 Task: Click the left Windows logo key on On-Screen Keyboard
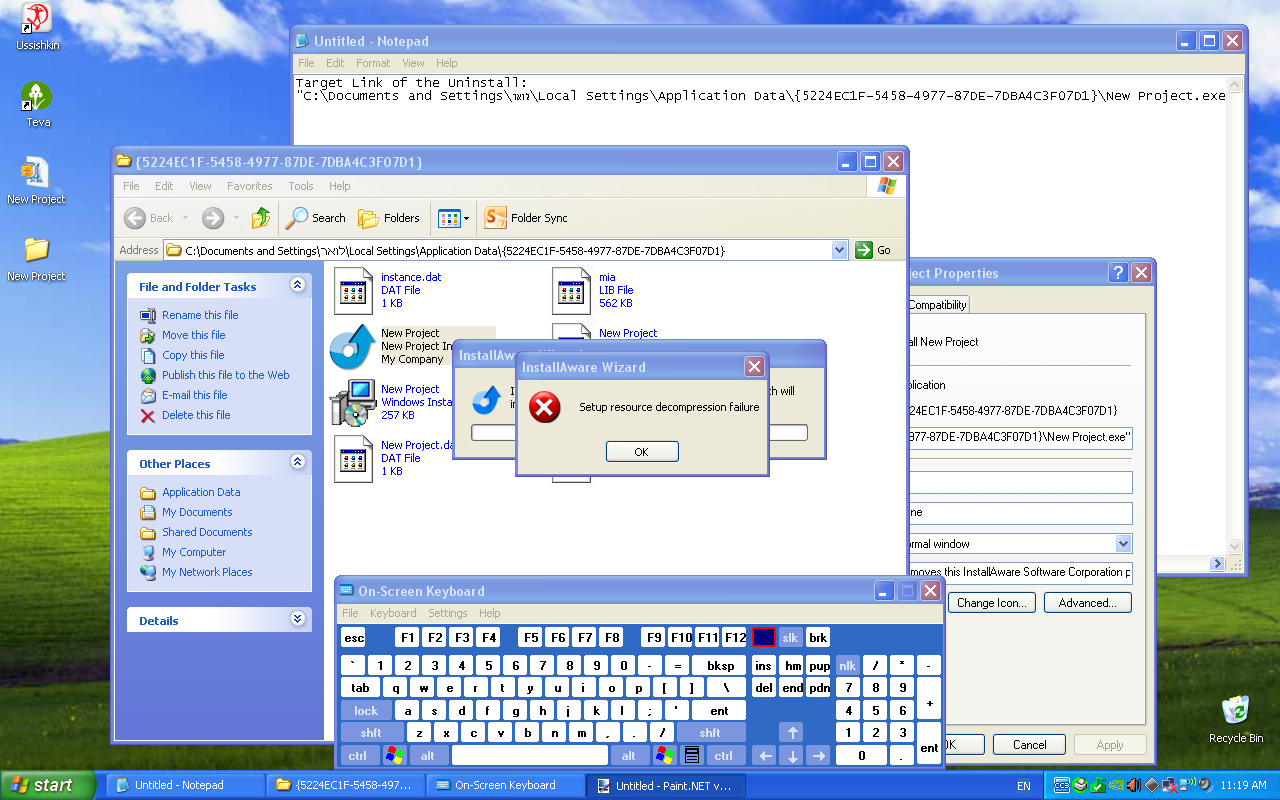tap(395, 755)
